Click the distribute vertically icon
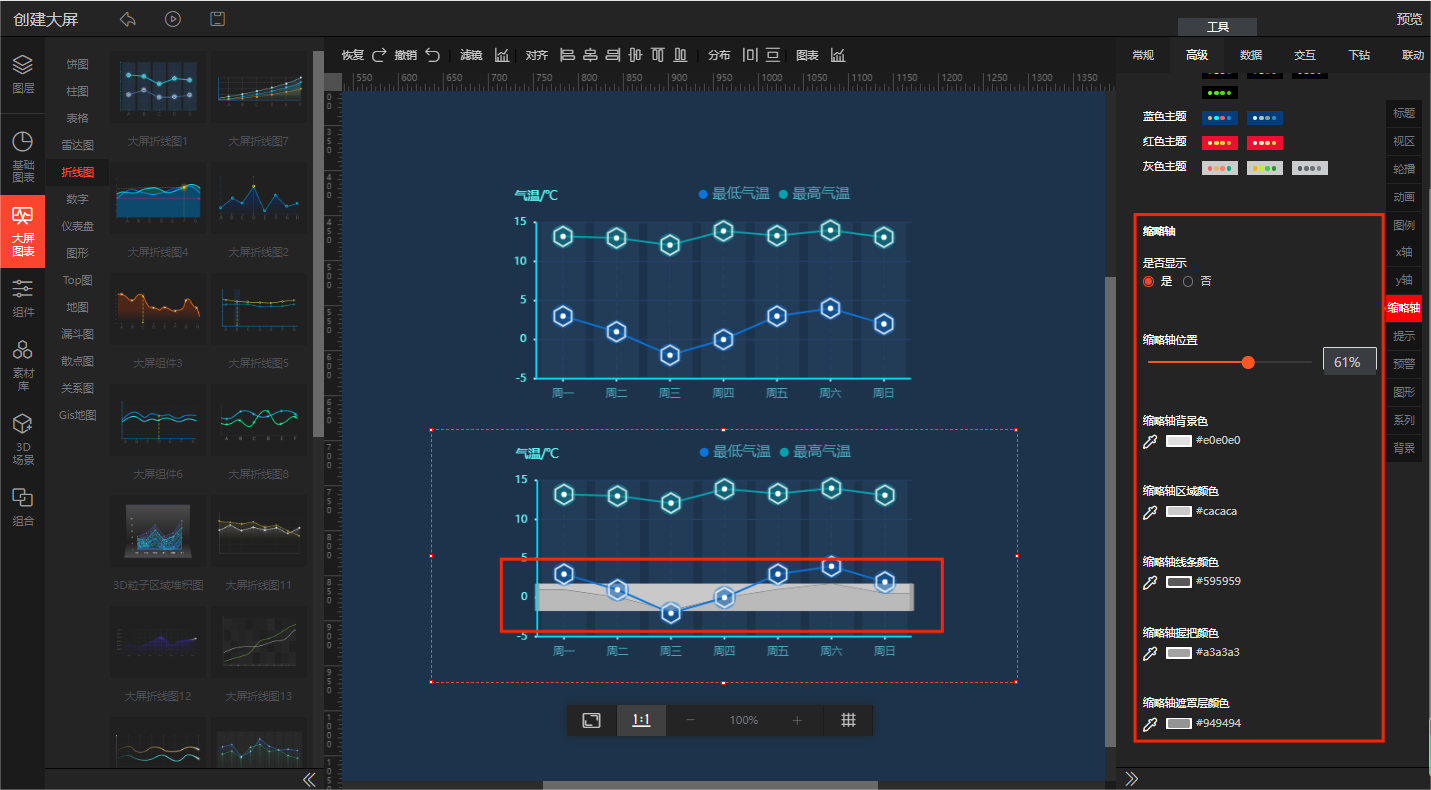 tap(773, 55)
